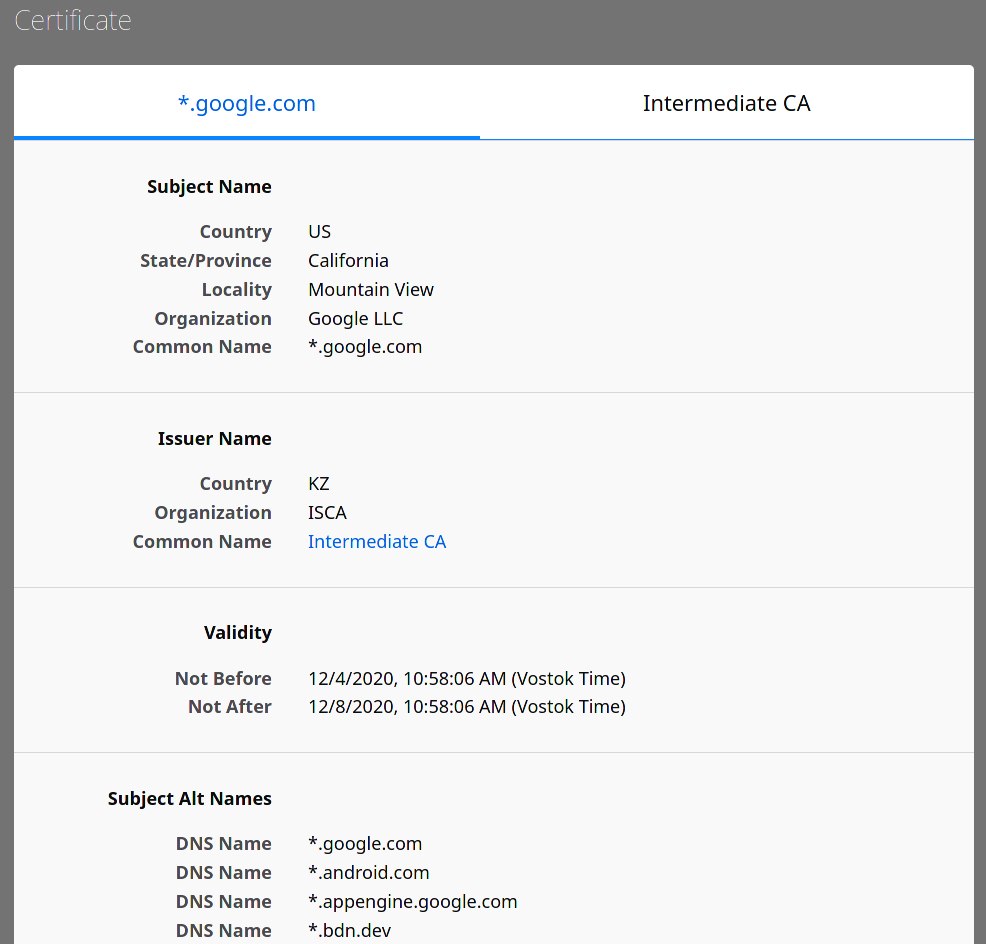Click the Not Before field label
Image resolution: width=986 pixels, height=944 pixels.
223,679
